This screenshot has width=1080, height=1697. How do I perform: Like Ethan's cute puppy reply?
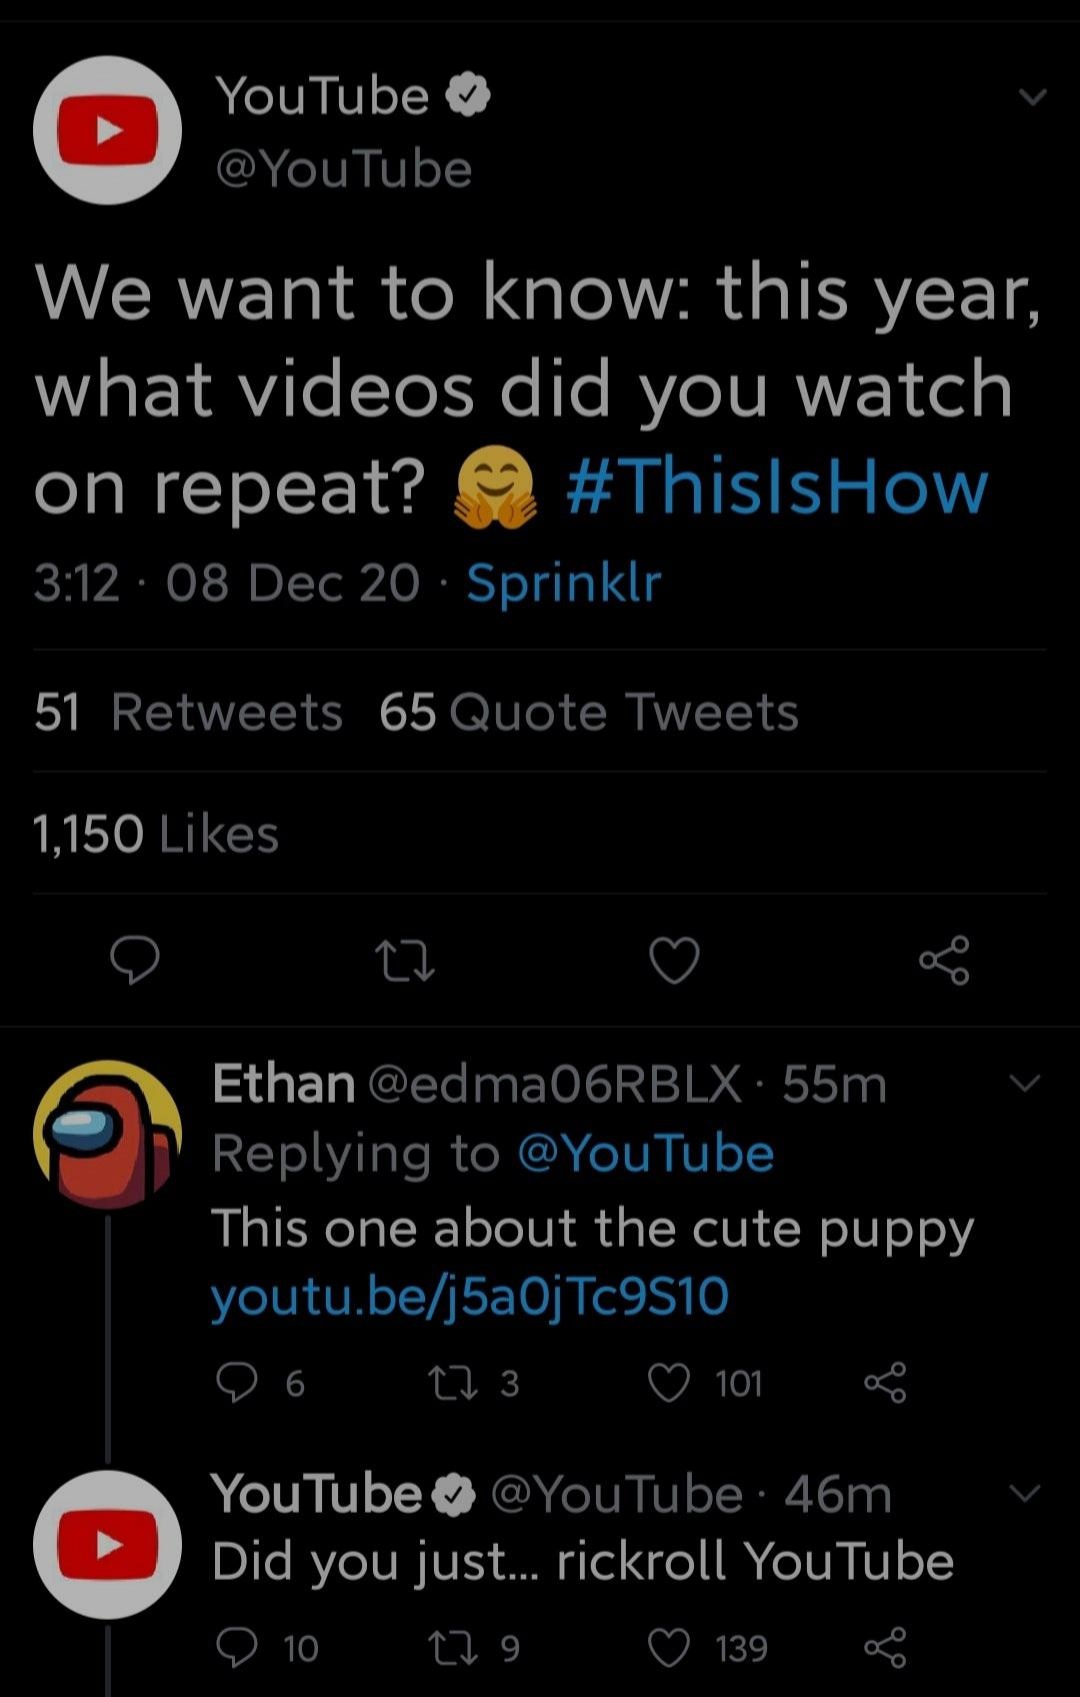[669, 1383]
